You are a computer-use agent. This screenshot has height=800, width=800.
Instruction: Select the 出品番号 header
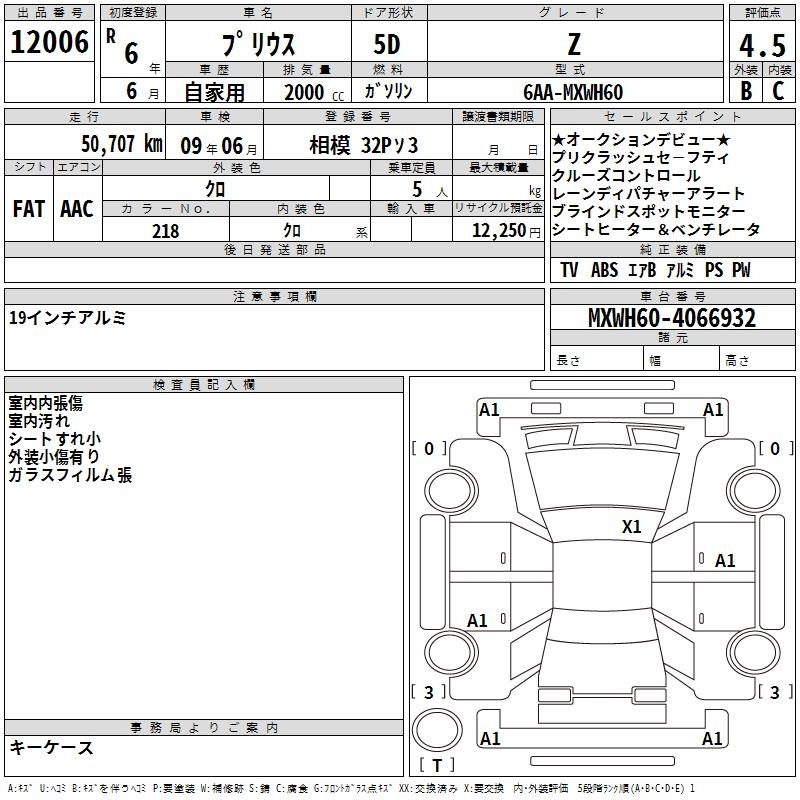point(49,13)
